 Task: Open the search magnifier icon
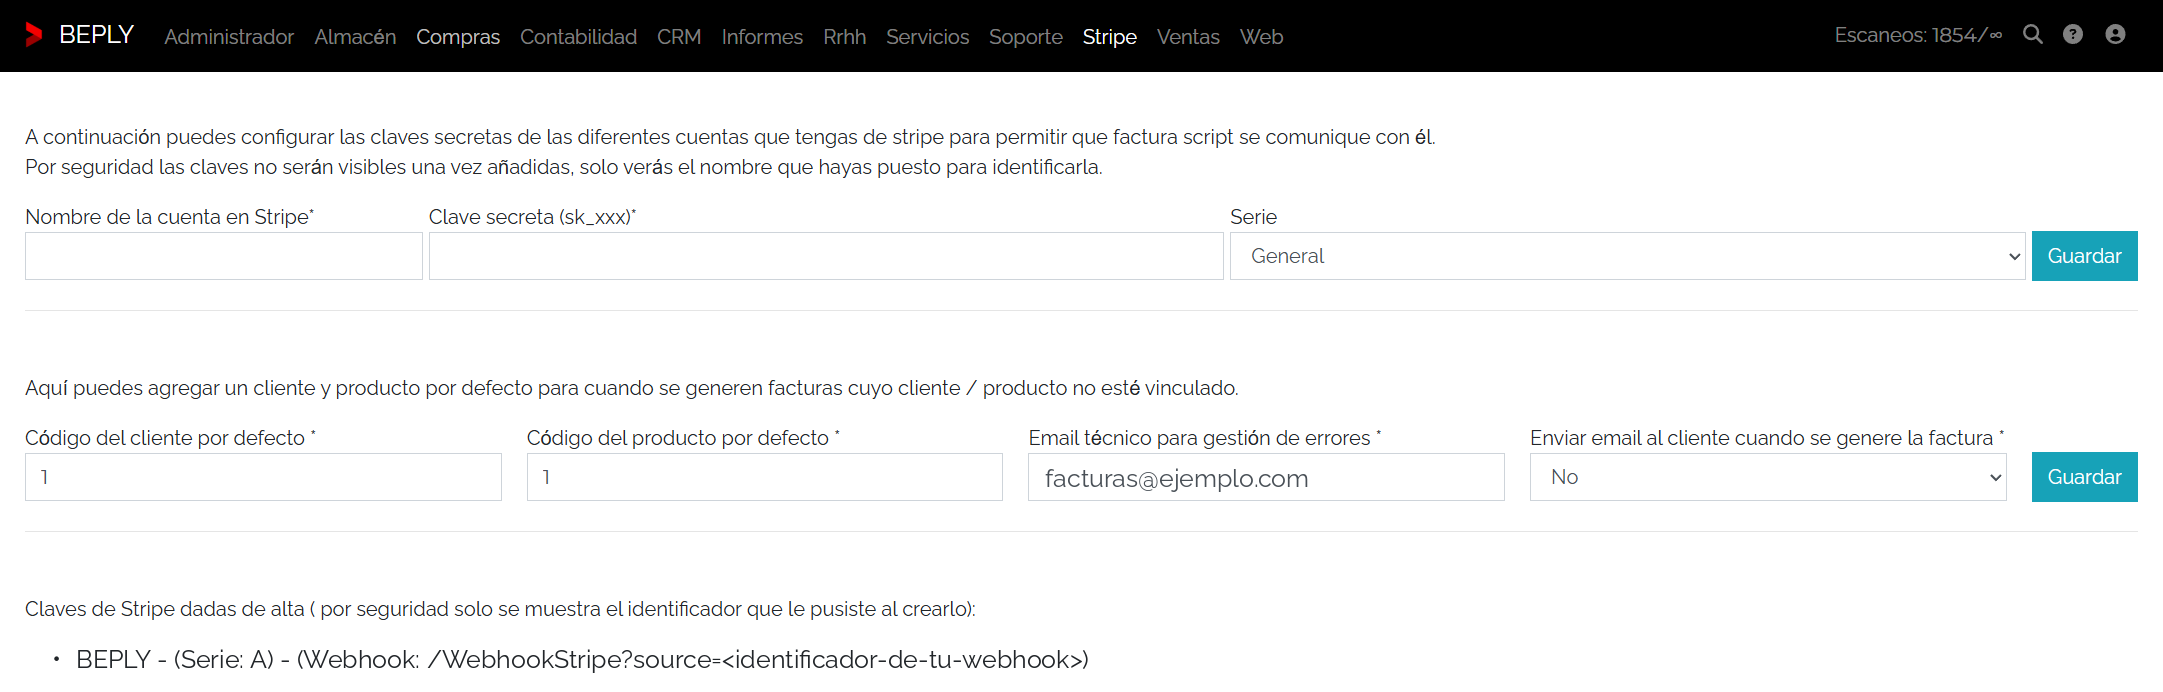[x=2033, y=35]
